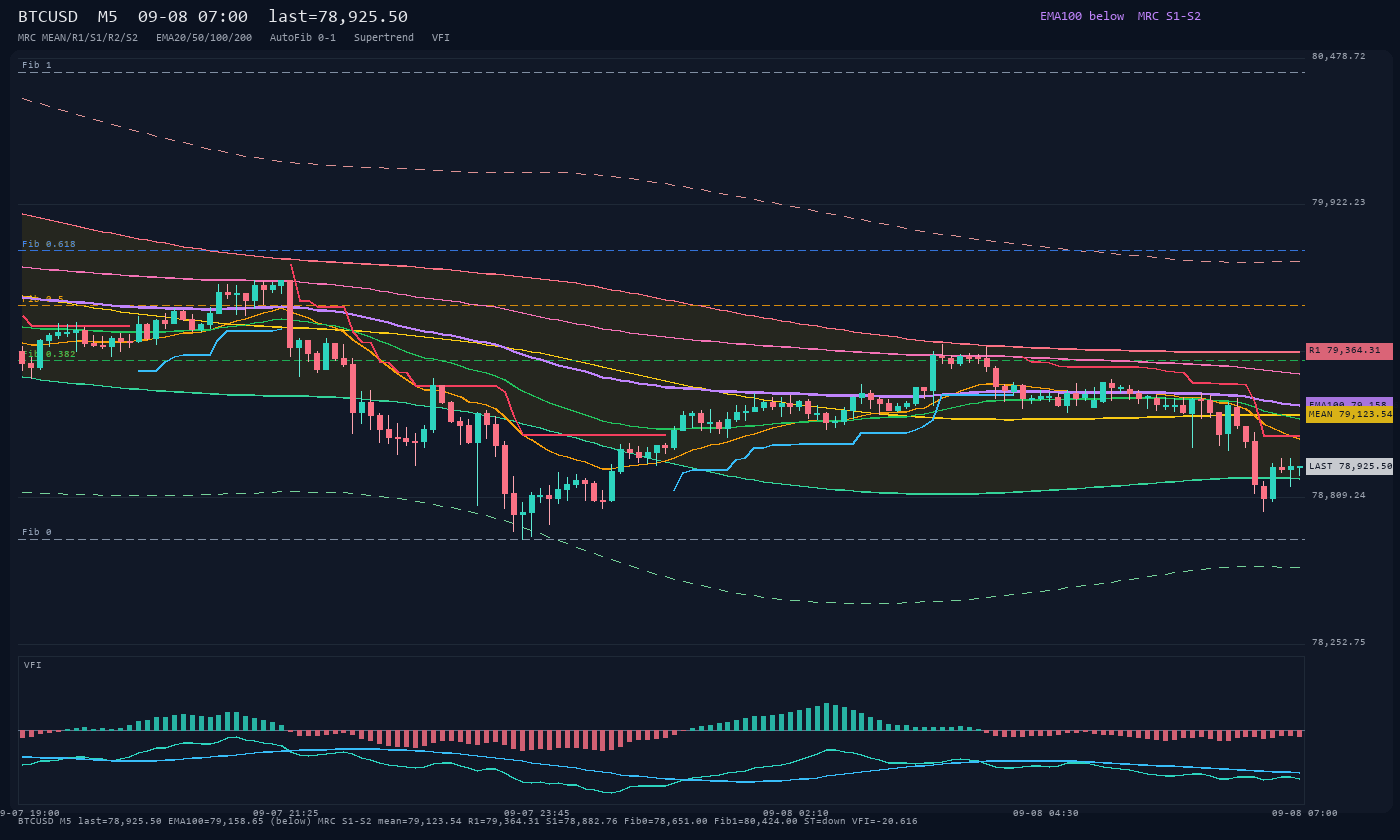Select the "EMA20/50/100/200" indicator legend entry
This screenshot has height=840, width=1400.
point(204,37)
